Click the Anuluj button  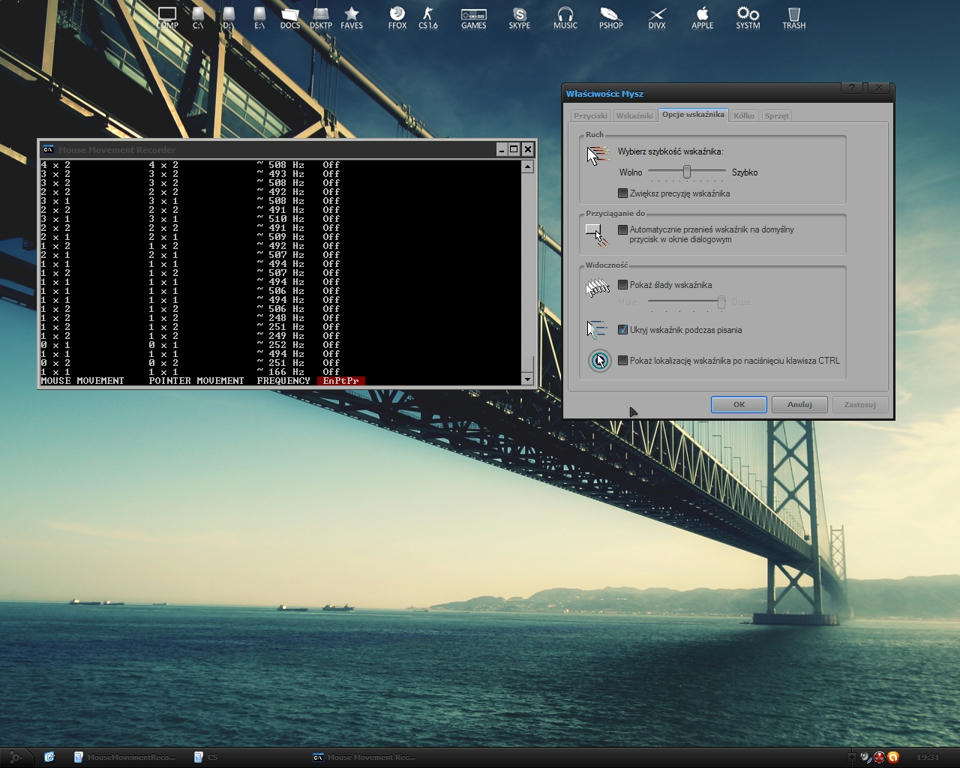[x=800, y=404]
